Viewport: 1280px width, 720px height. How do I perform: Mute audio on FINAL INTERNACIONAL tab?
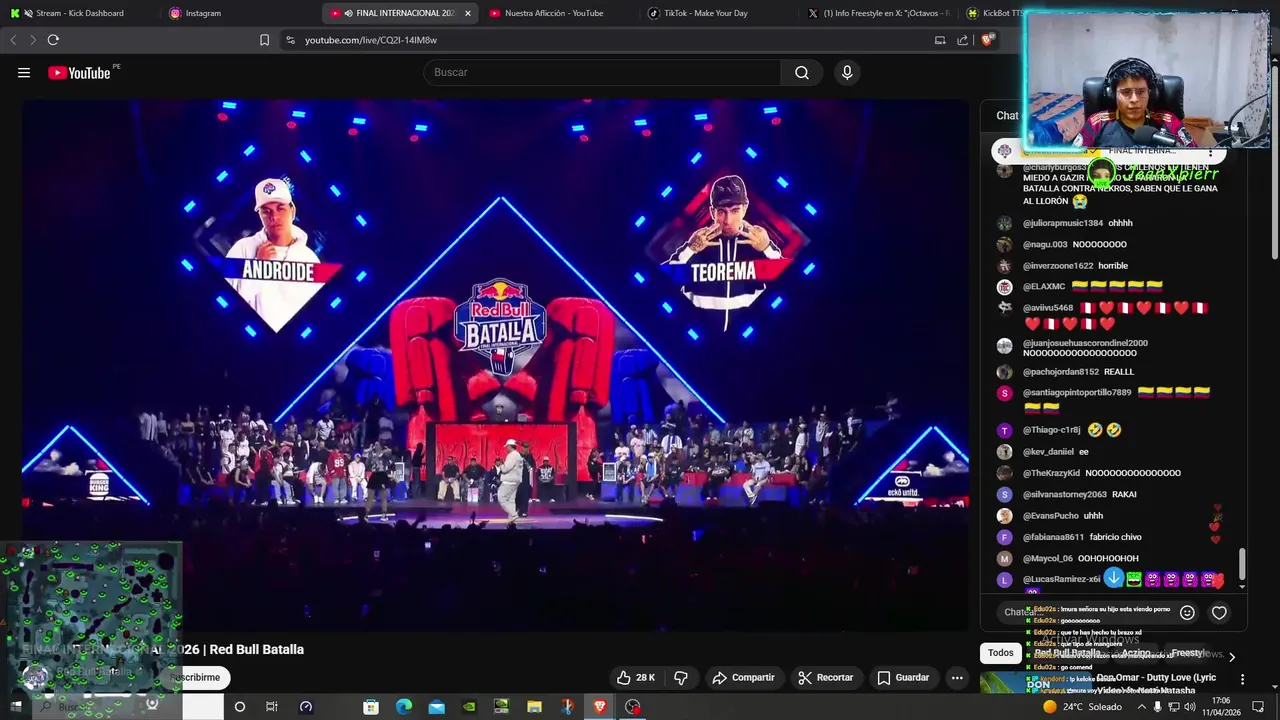348,13
